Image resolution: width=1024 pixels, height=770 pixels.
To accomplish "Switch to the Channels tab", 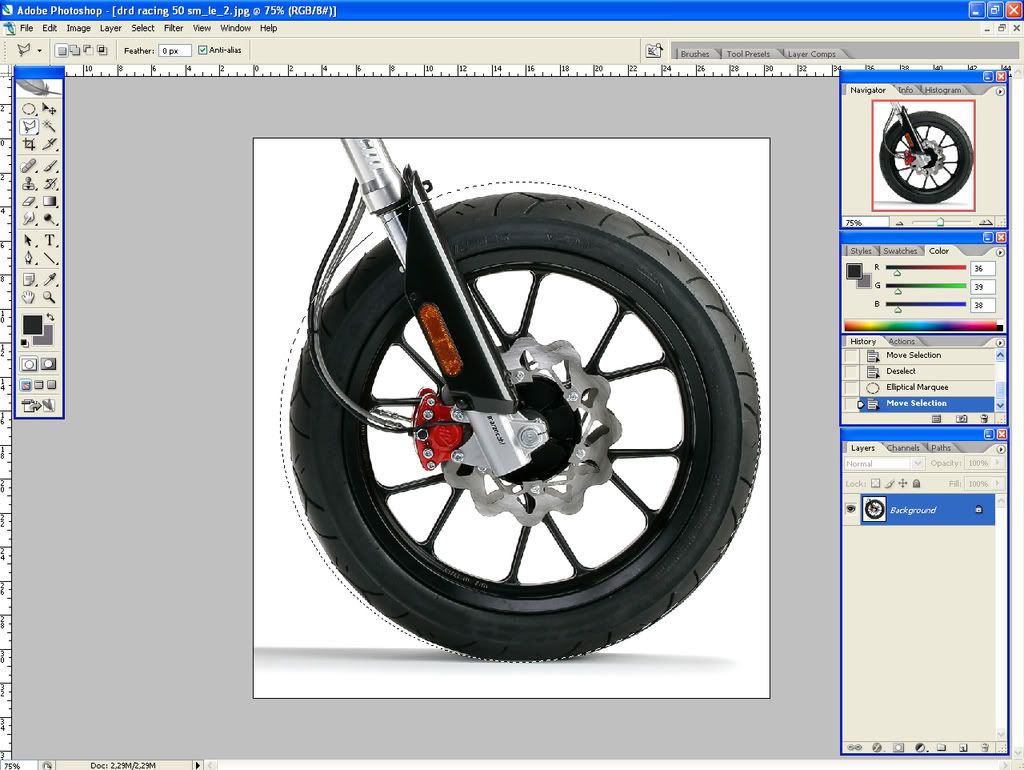I will tap(903, 448).
